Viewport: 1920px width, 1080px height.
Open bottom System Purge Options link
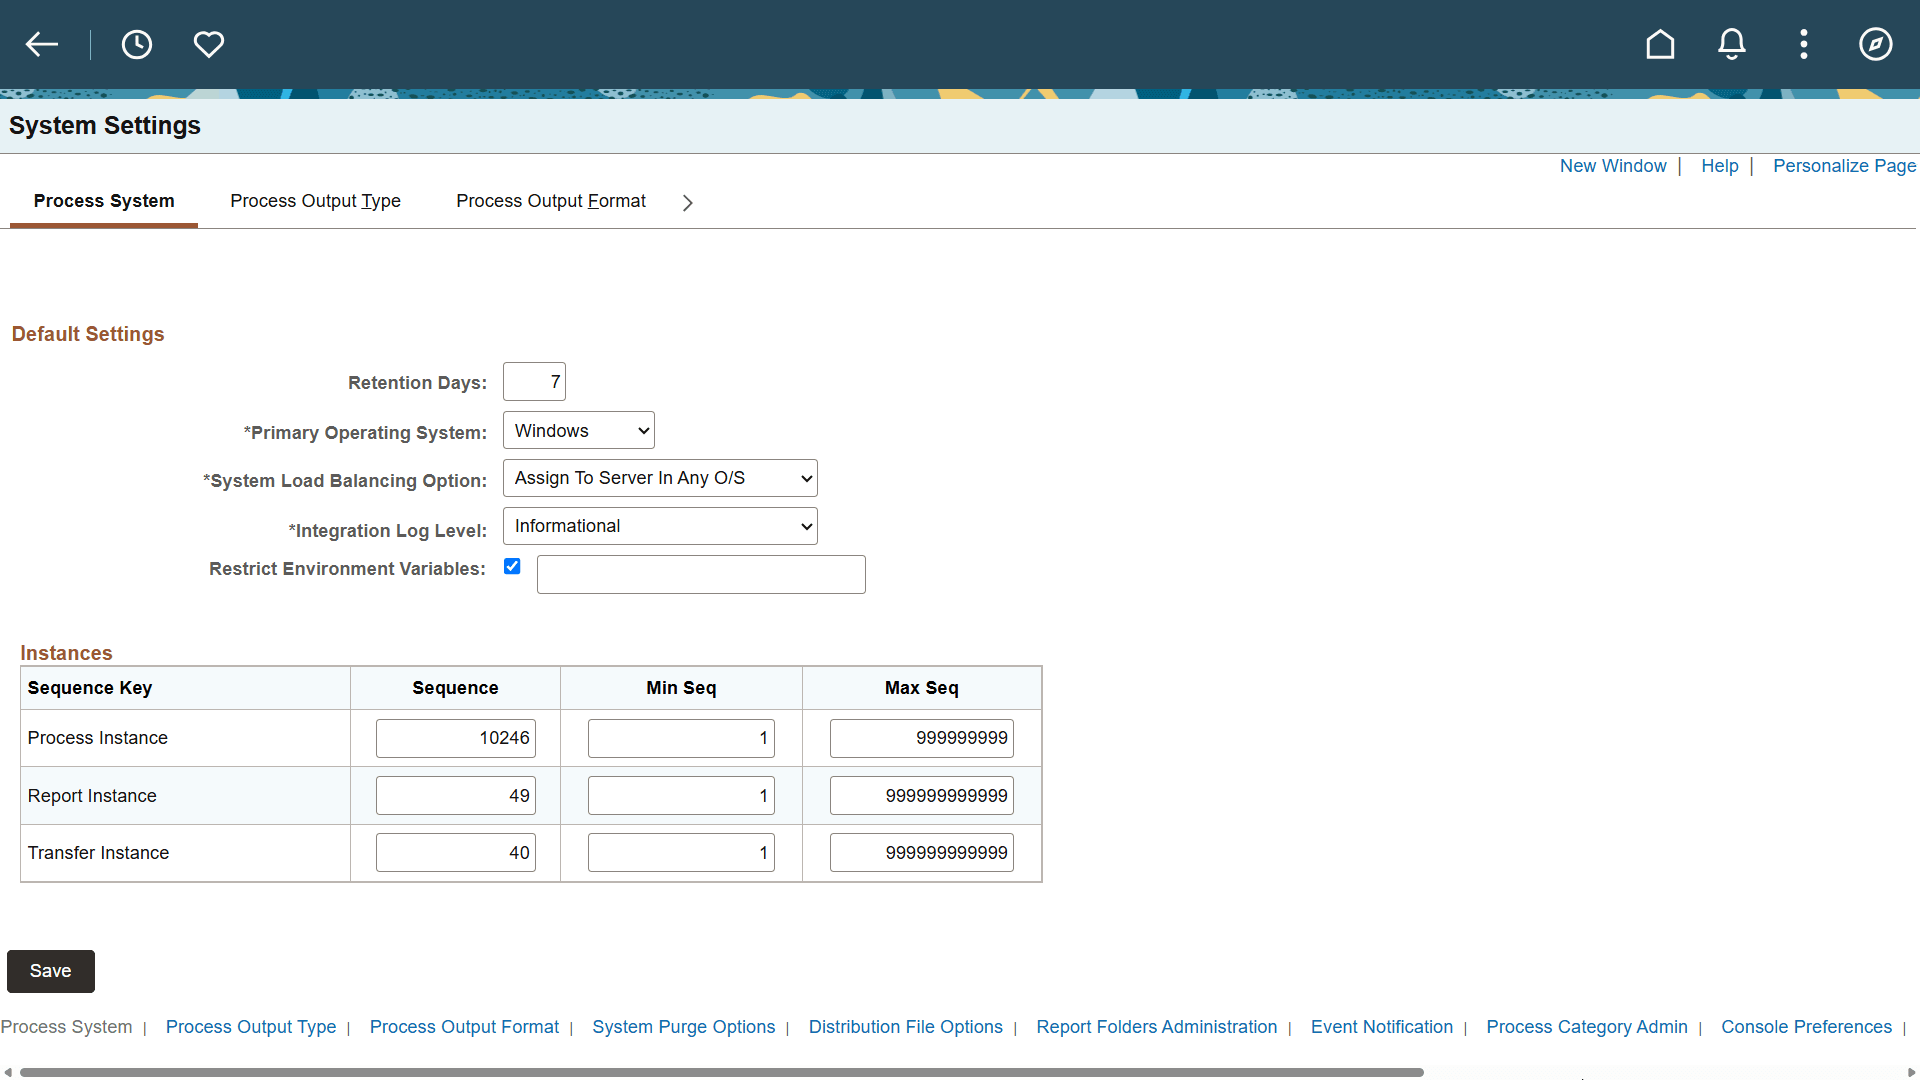683,1027
